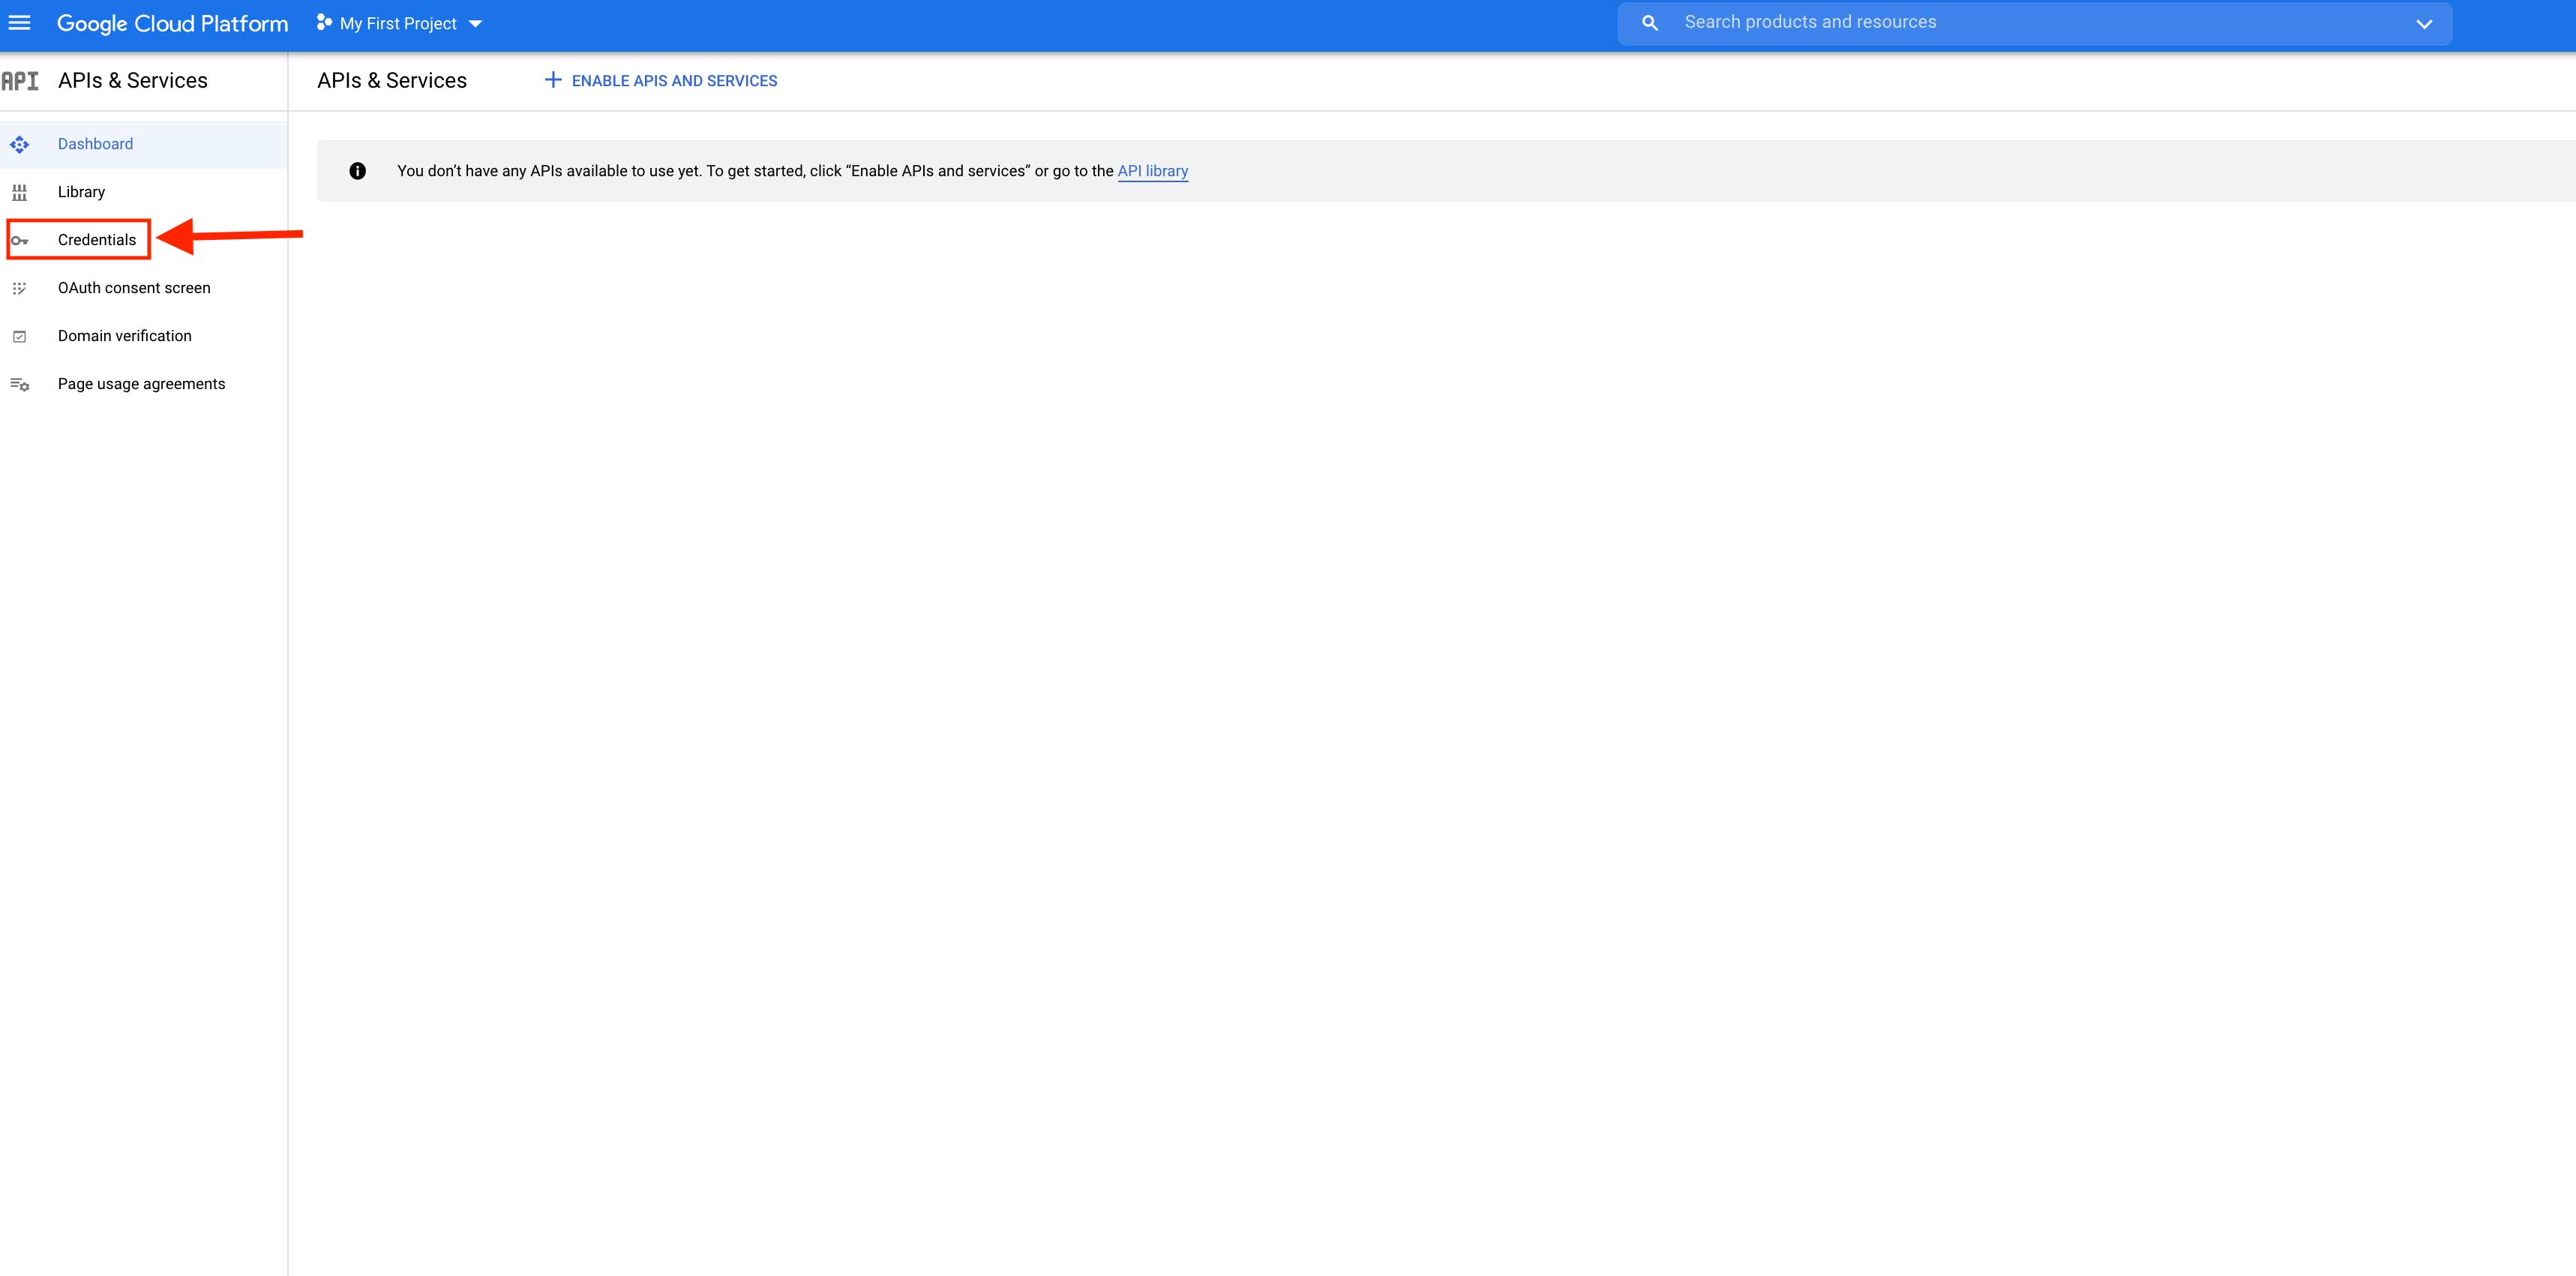
Task: Open the Dashboard menu item
Action: [144, 144]
